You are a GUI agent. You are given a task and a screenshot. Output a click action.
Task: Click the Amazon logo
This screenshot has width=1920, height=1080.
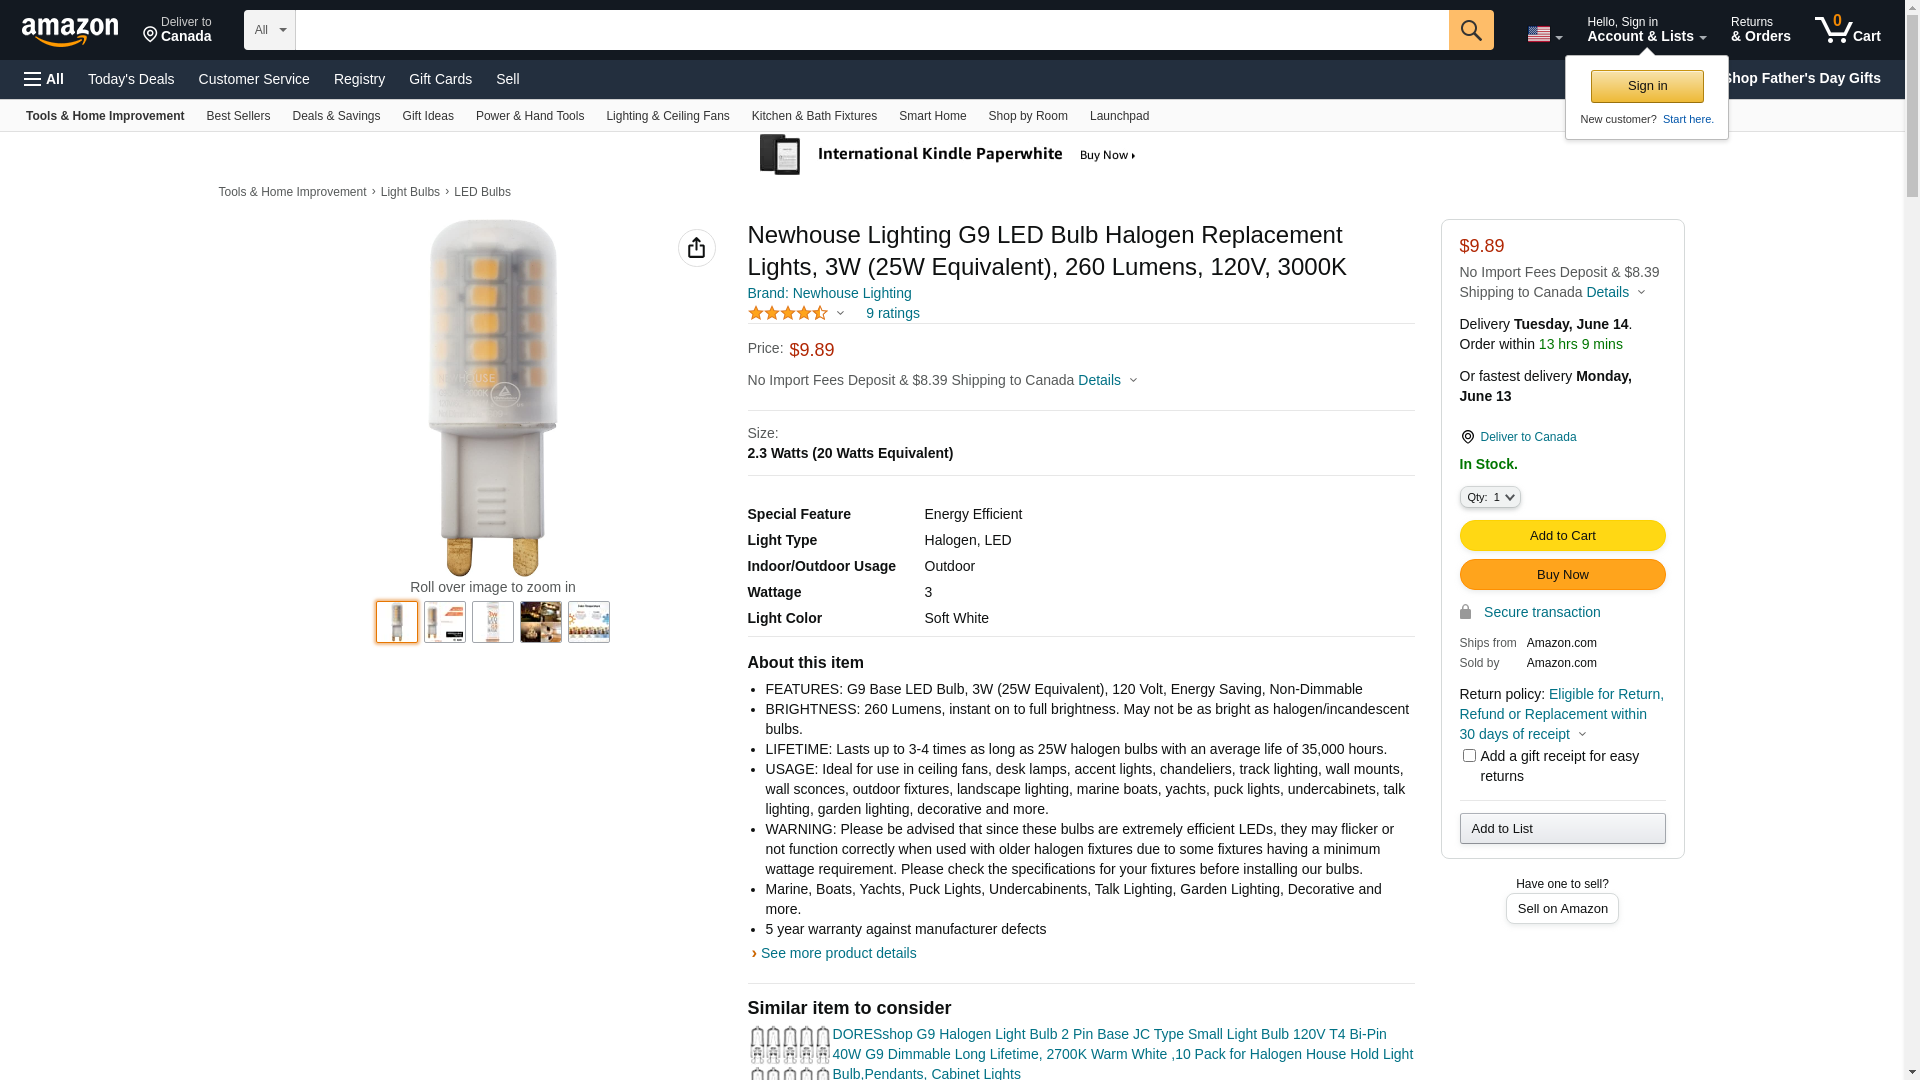point(70,31)
